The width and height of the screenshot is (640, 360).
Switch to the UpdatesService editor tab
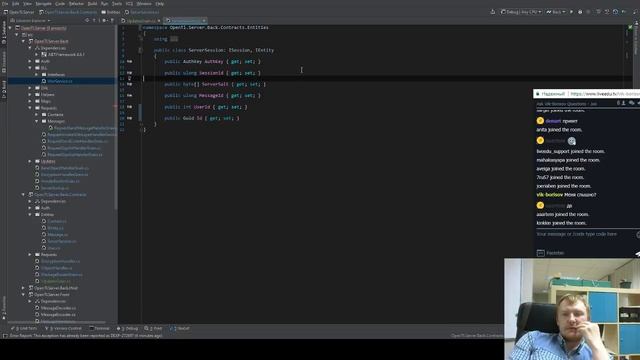click(141, 20)
